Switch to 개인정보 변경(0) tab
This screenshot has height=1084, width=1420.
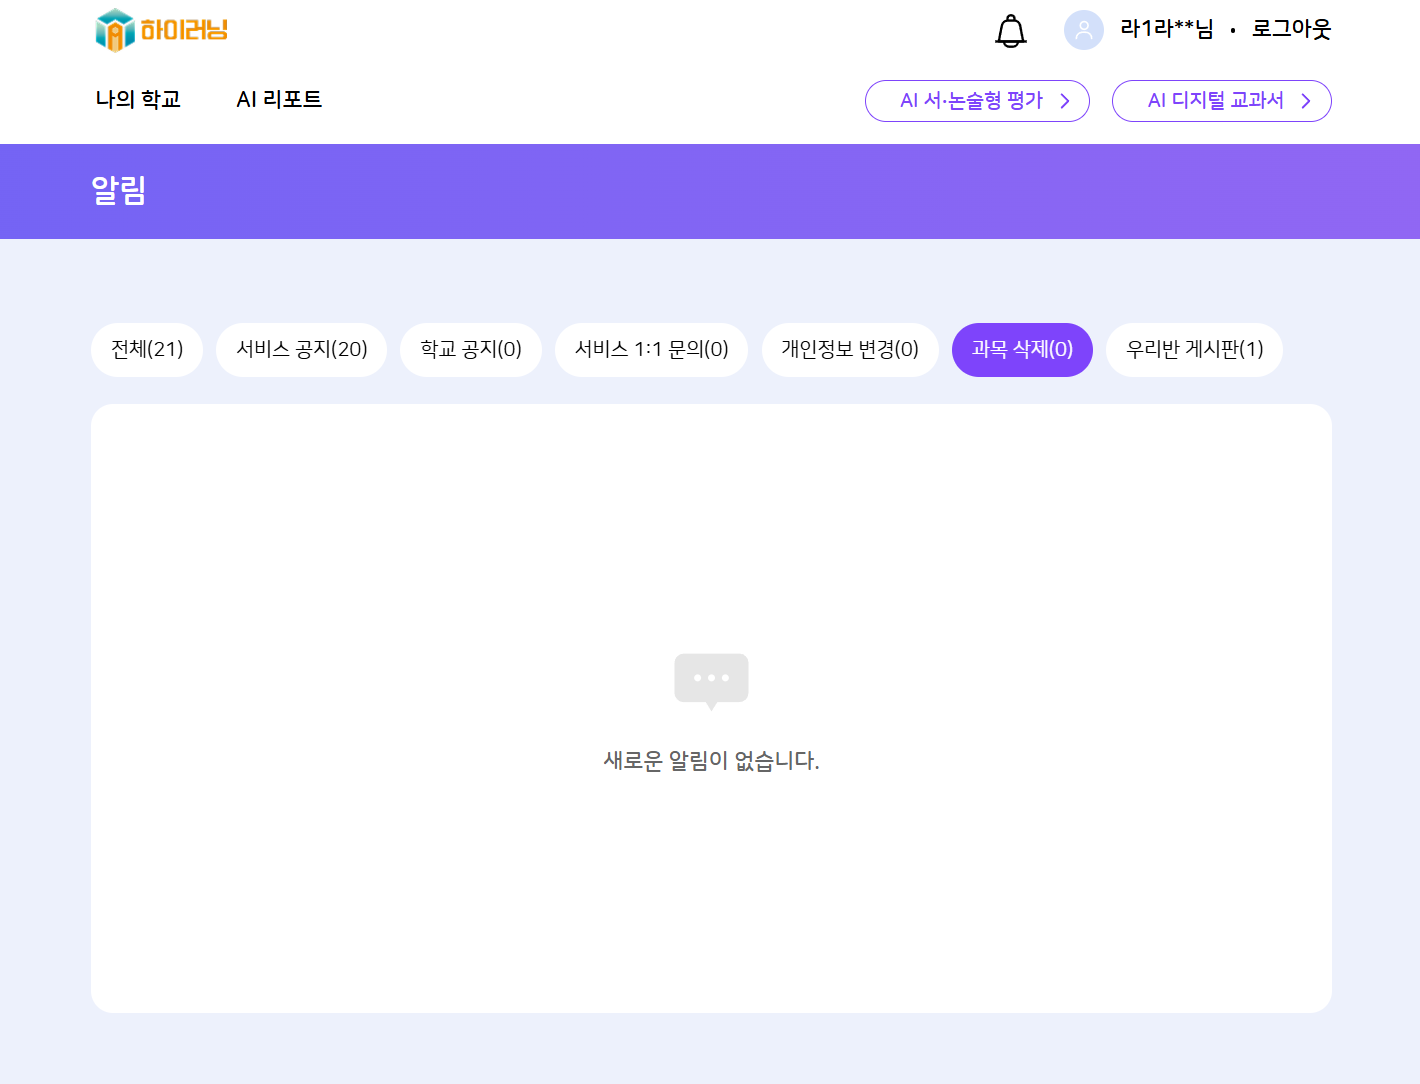click(849, 349)
